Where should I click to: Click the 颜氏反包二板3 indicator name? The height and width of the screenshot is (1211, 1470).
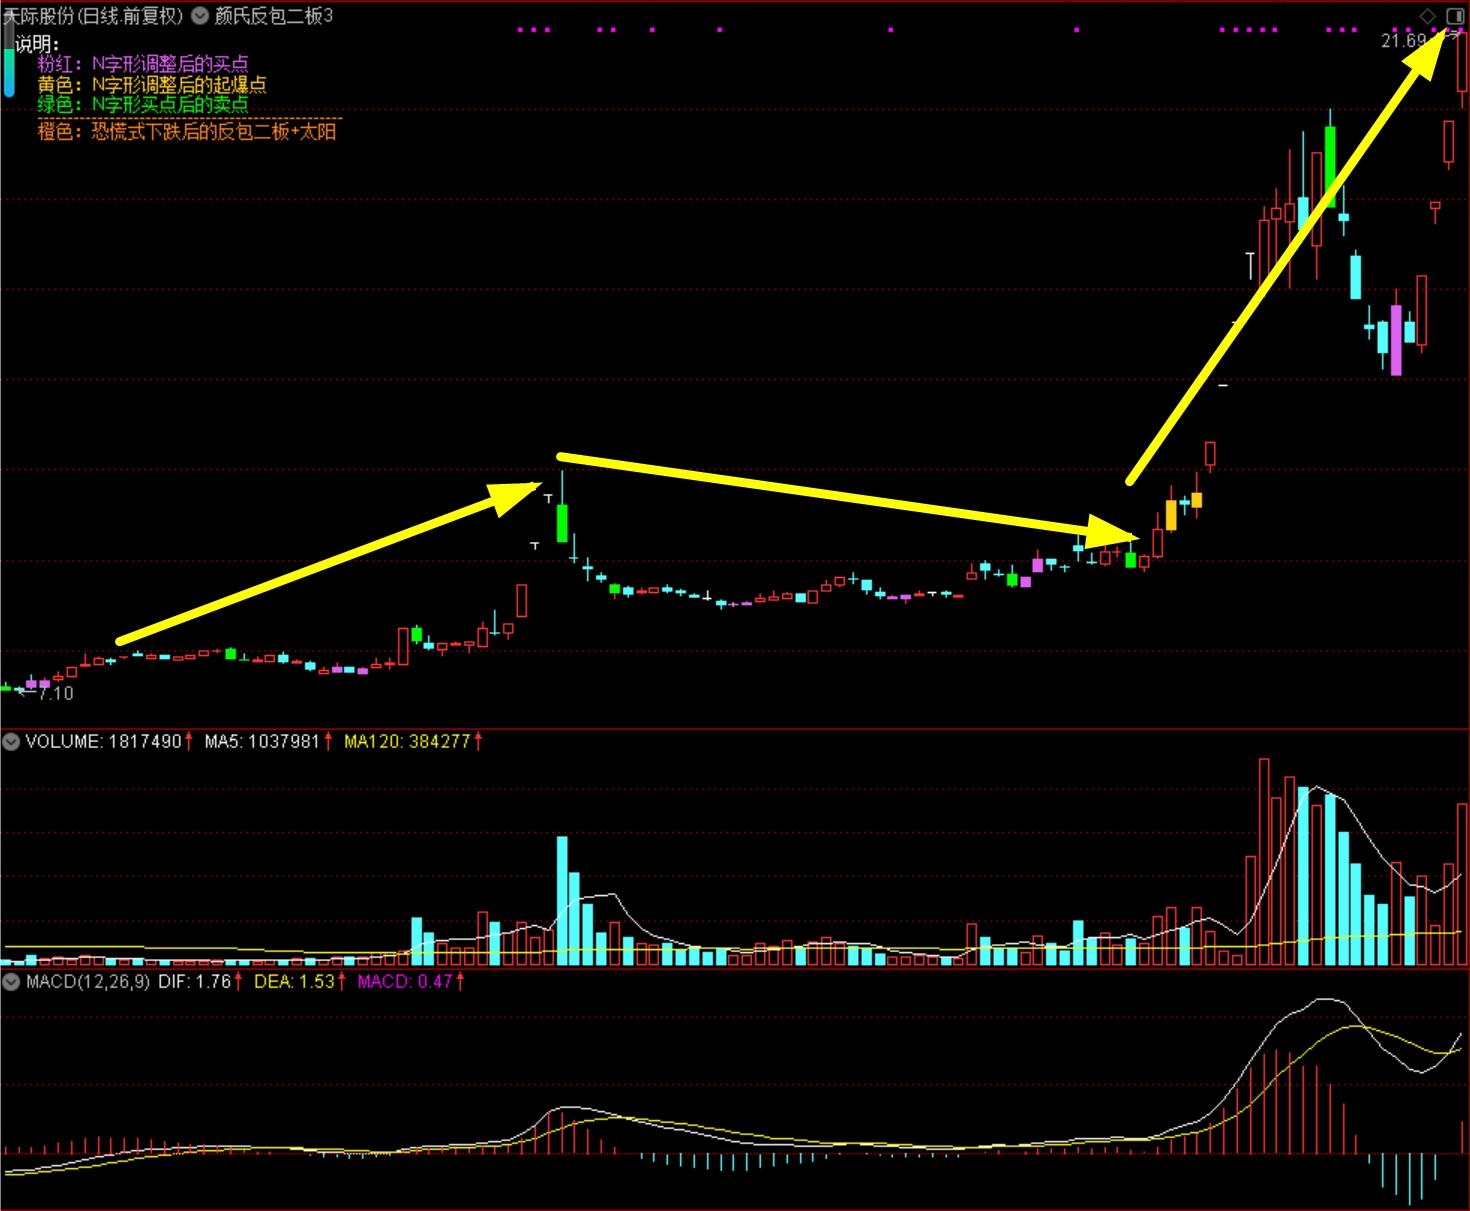click(274, 16)
